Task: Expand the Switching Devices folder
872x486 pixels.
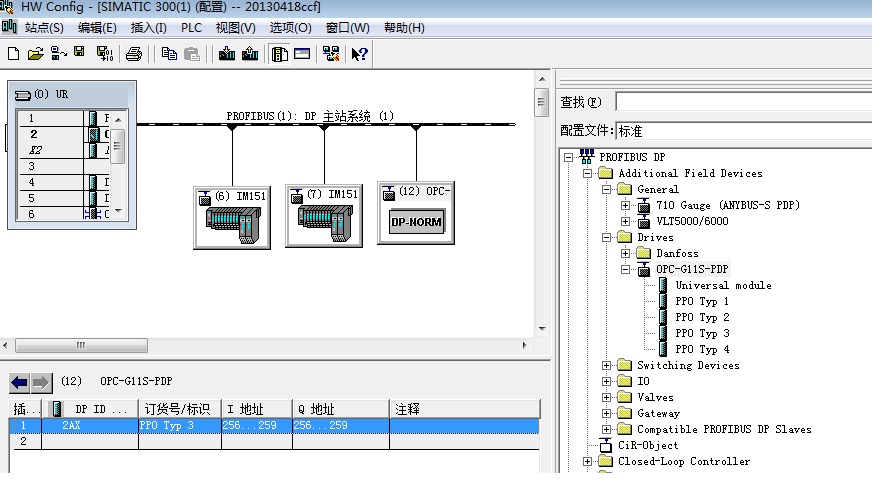Action: (x=607, y=365)
